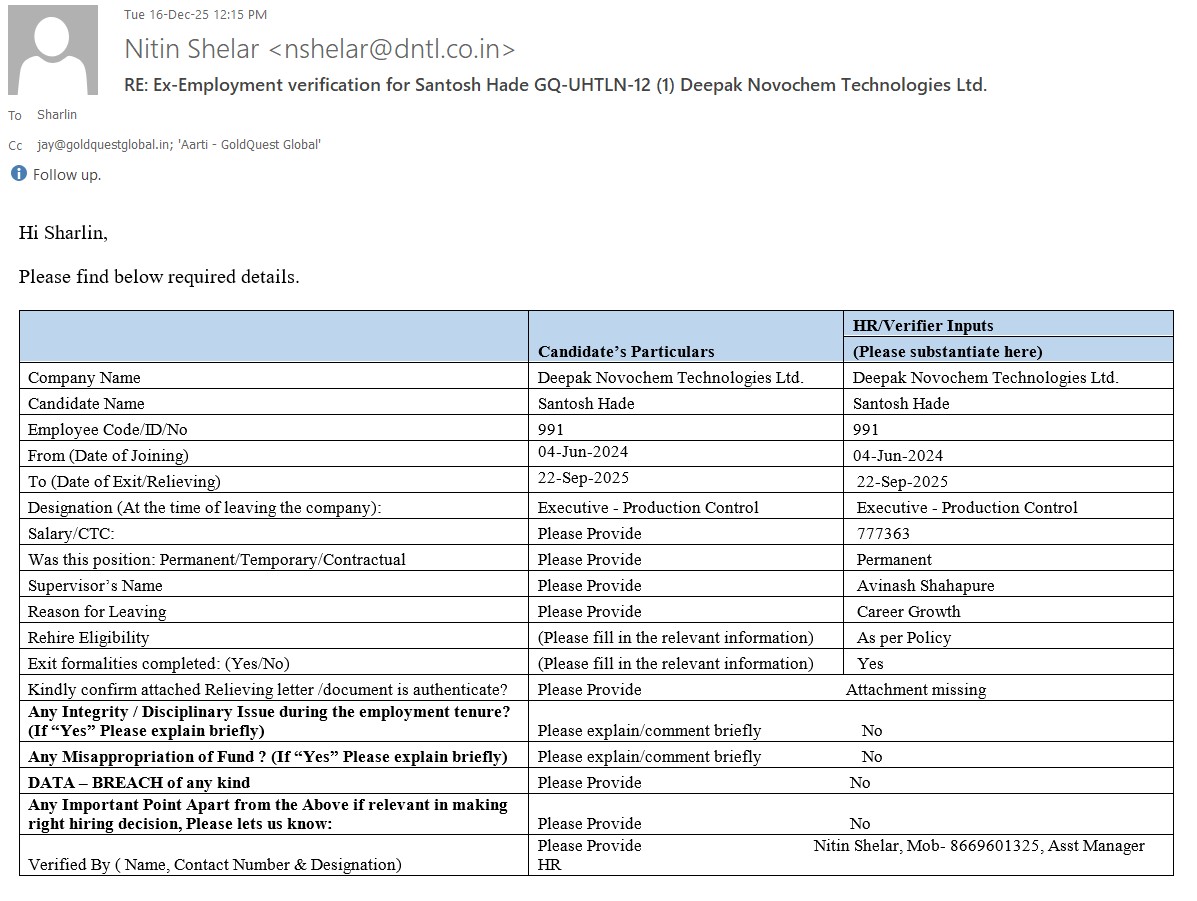Click the email subject line
Image resolution: width=1197 pixels, height=901 pixels.
click(556, 85)
